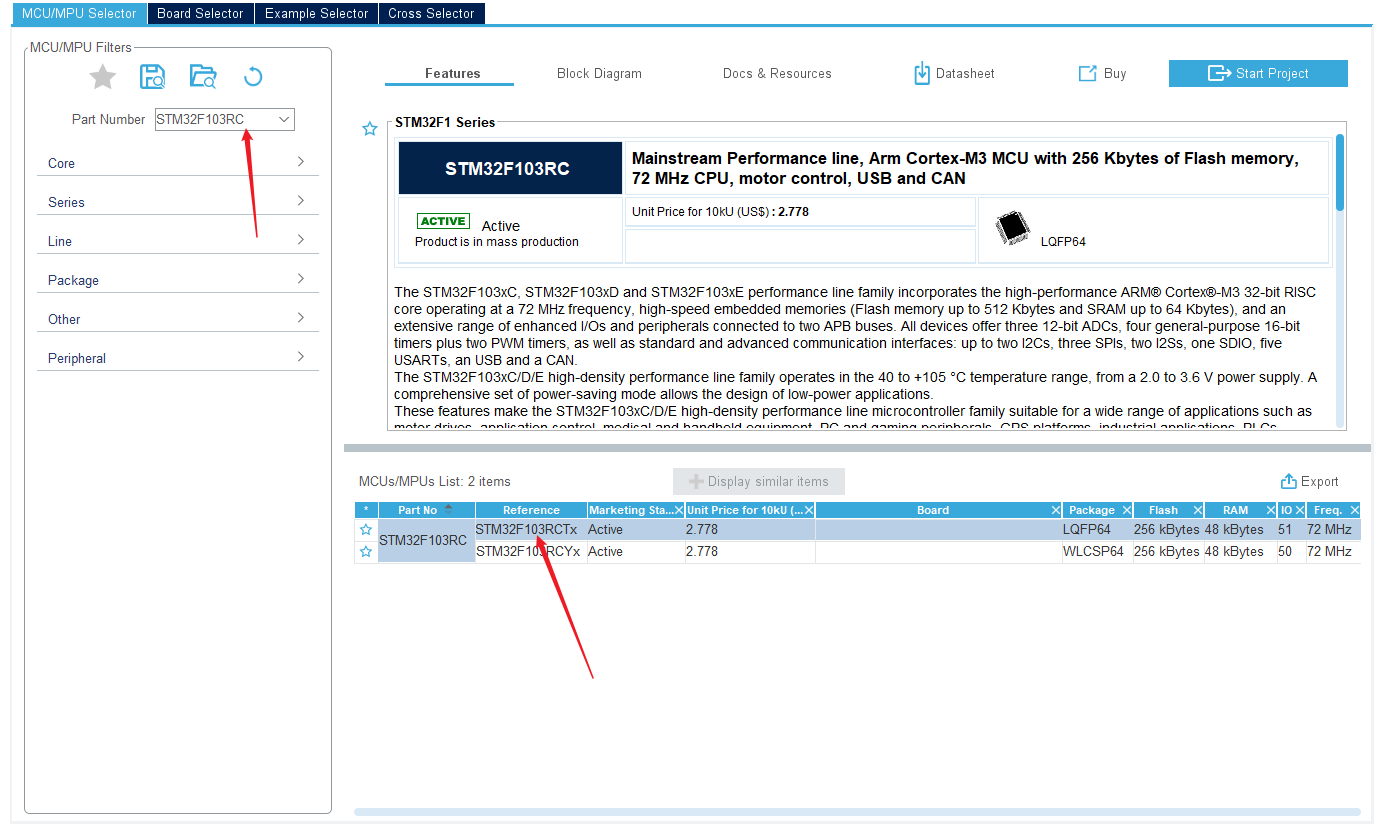
Task: Select STM32F103RCTx reference cell
Action: click(530, 529)
